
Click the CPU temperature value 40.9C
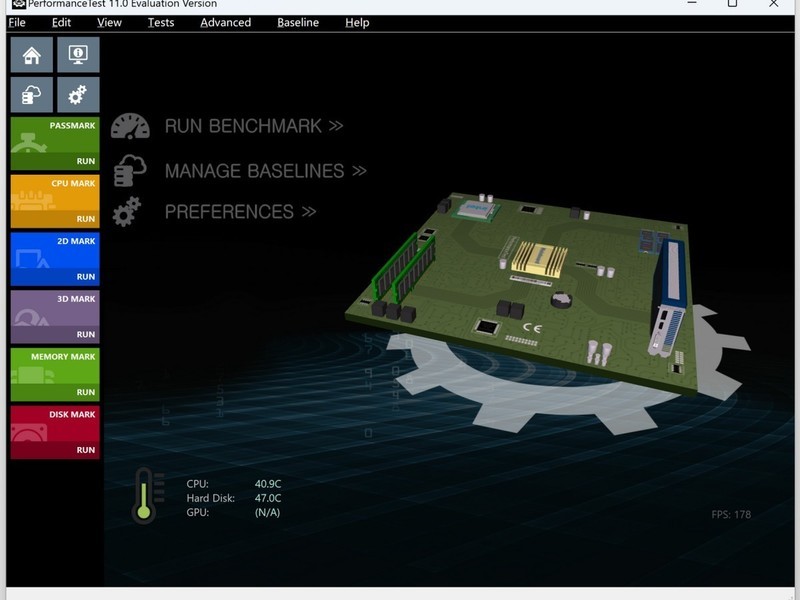(x=268, y=484)
